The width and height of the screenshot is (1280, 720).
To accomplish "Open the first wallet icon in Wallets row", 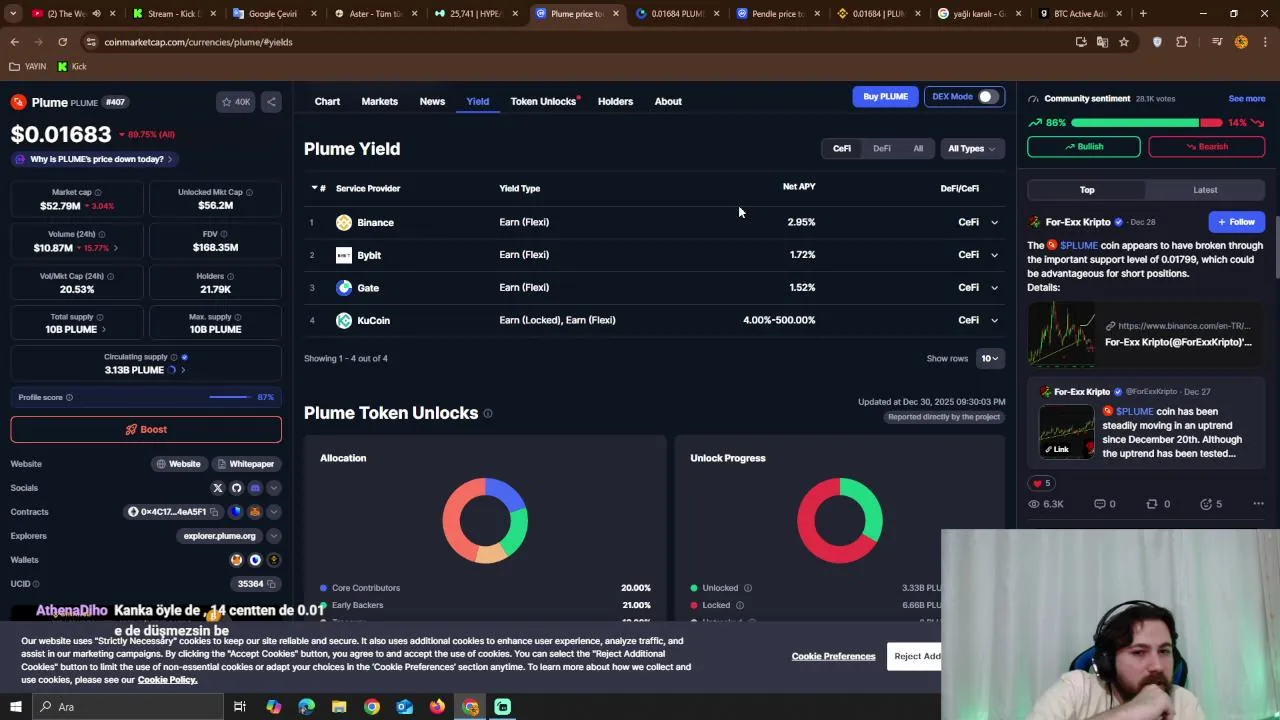I will pos(236,560).
